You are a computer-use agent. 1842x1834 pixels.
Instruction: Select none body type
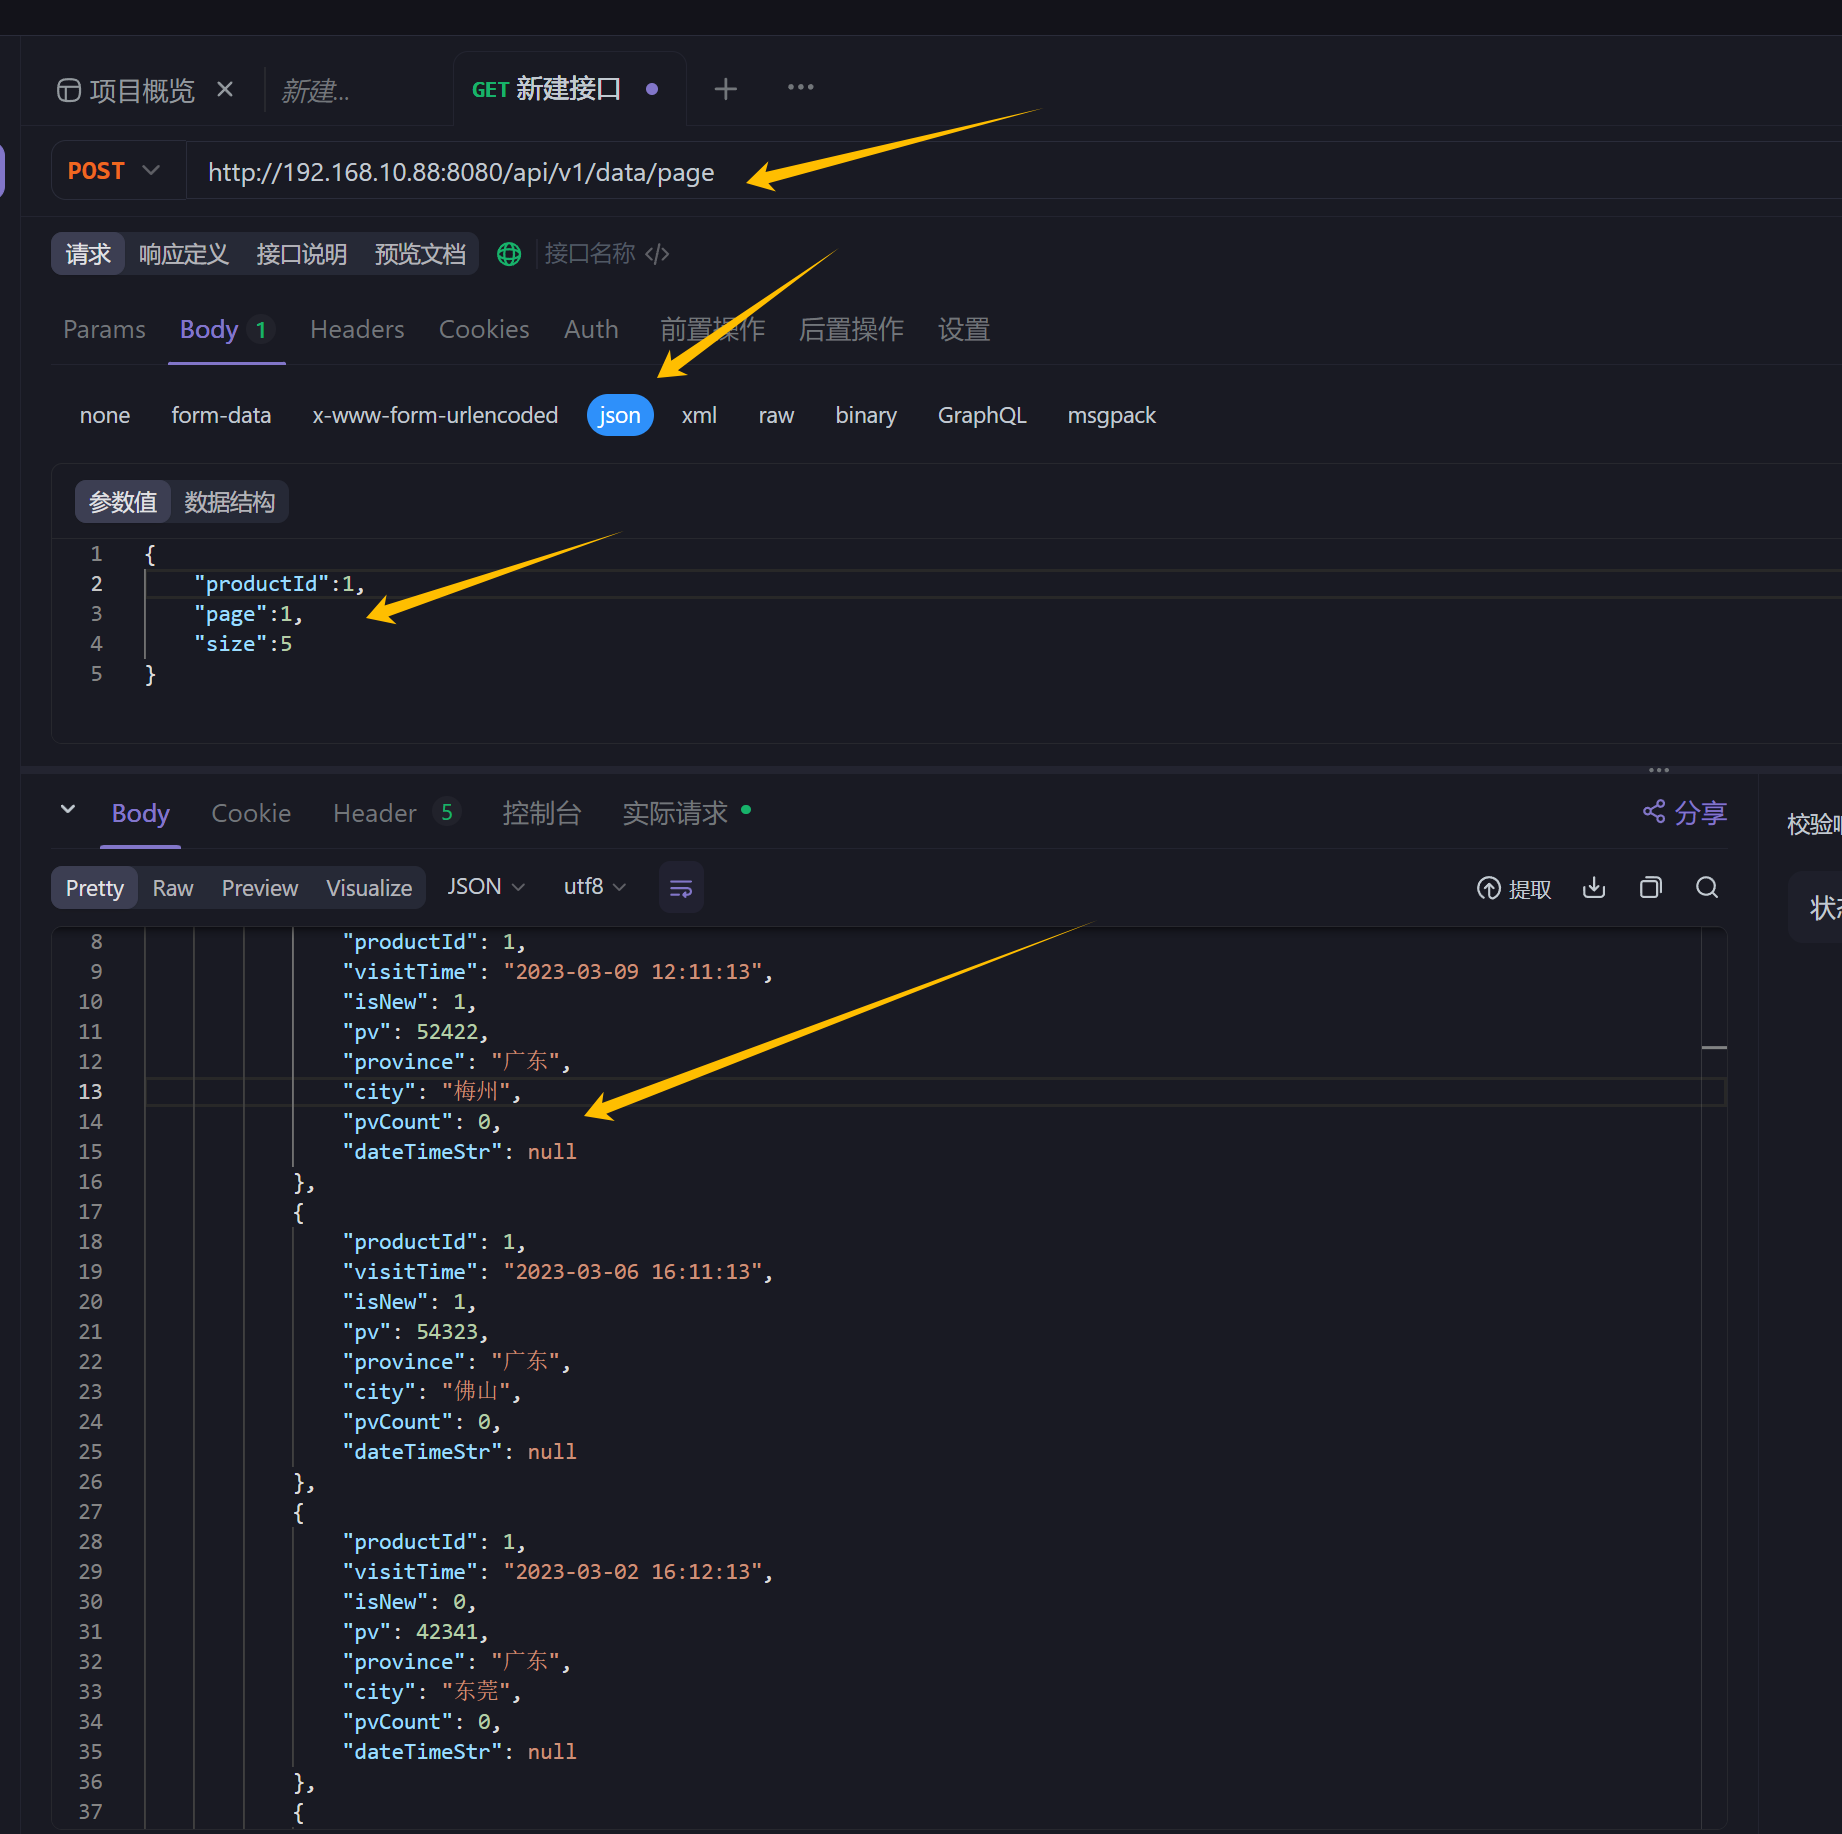[x=105, y=415]
